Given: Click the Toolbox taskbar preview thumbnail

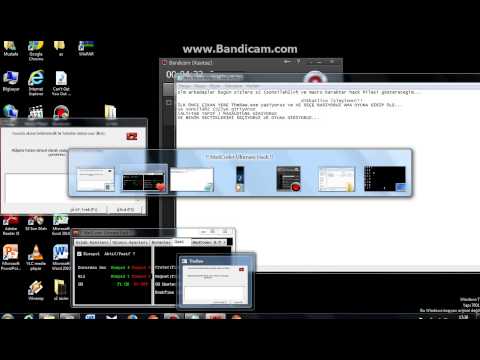Looking at the screenshot, I should coord(216,282).
